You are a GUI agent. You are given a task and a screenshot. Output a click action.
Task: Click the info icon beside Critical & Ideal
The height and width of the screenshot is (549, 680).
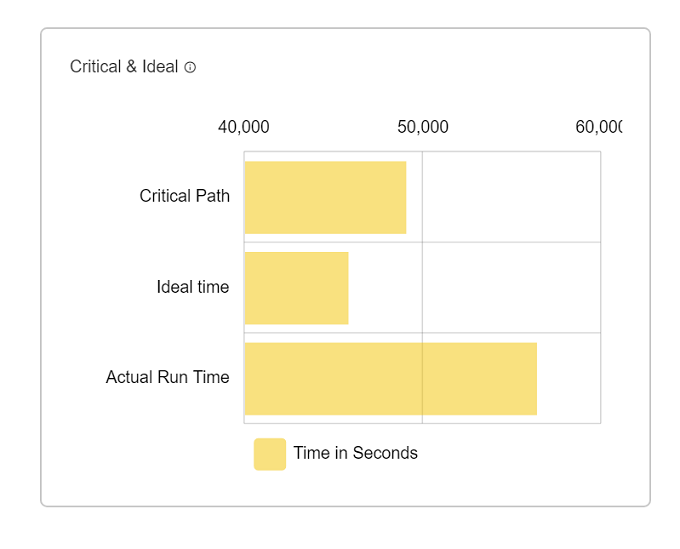click(190, 67)
